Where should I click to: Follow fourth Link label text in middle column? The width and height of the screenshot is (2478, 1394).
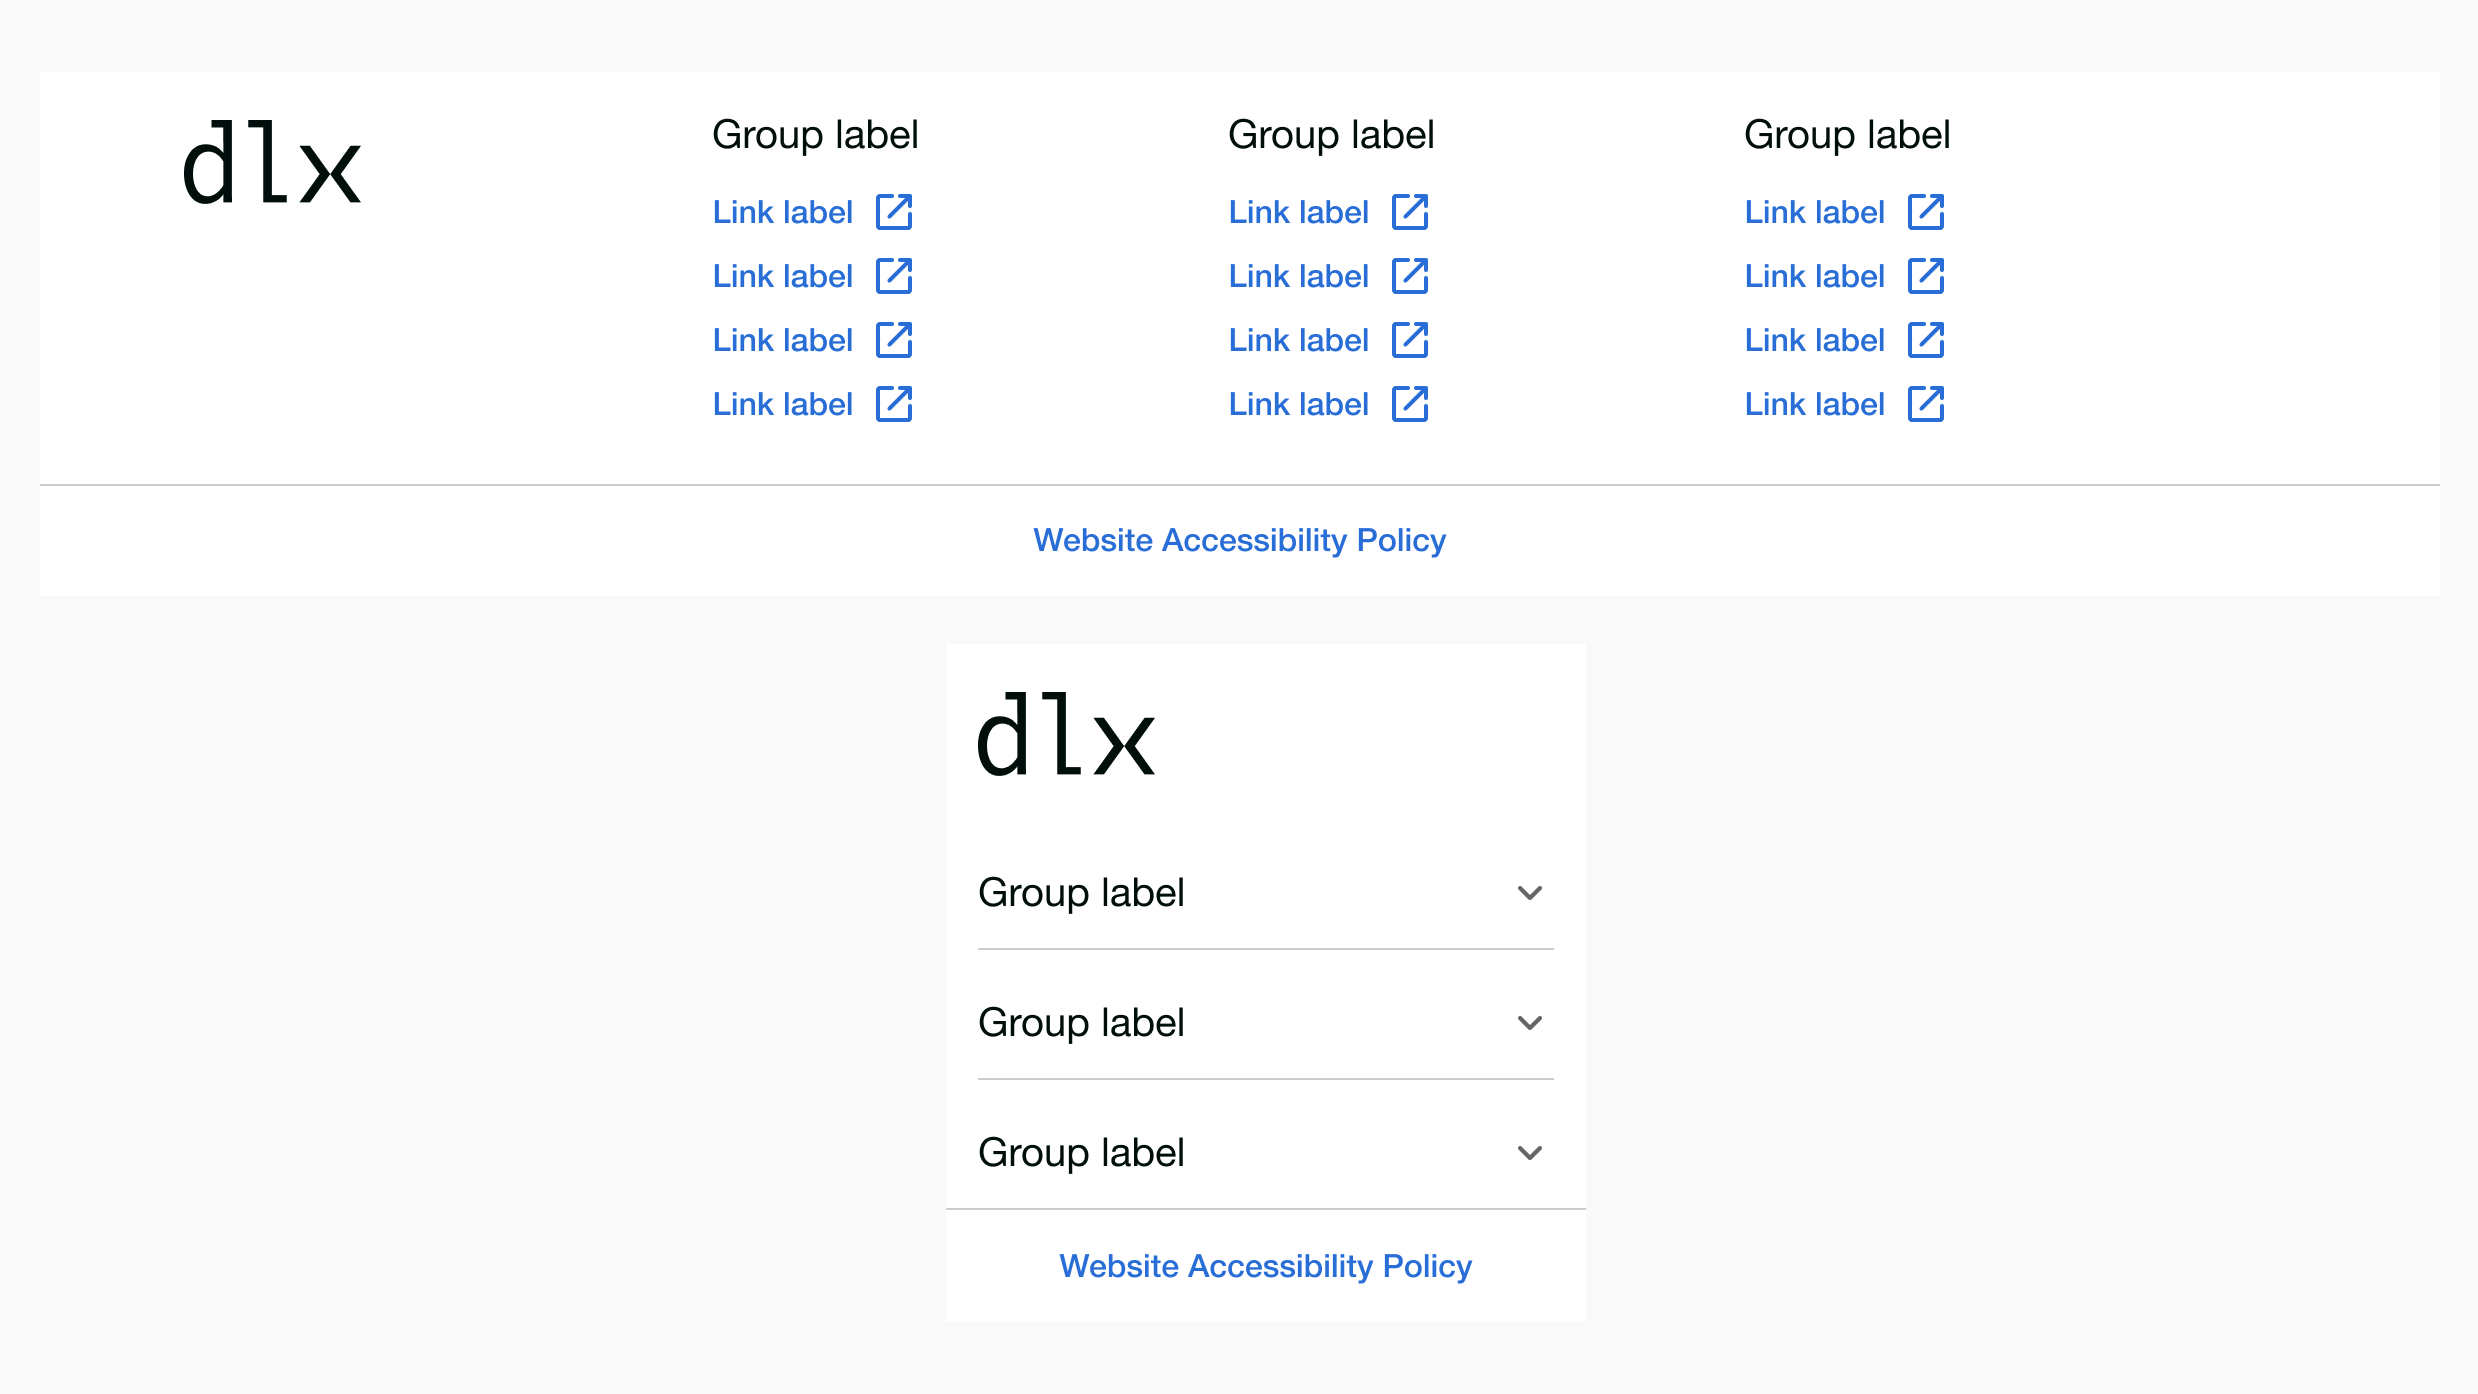pos(1299,404)
